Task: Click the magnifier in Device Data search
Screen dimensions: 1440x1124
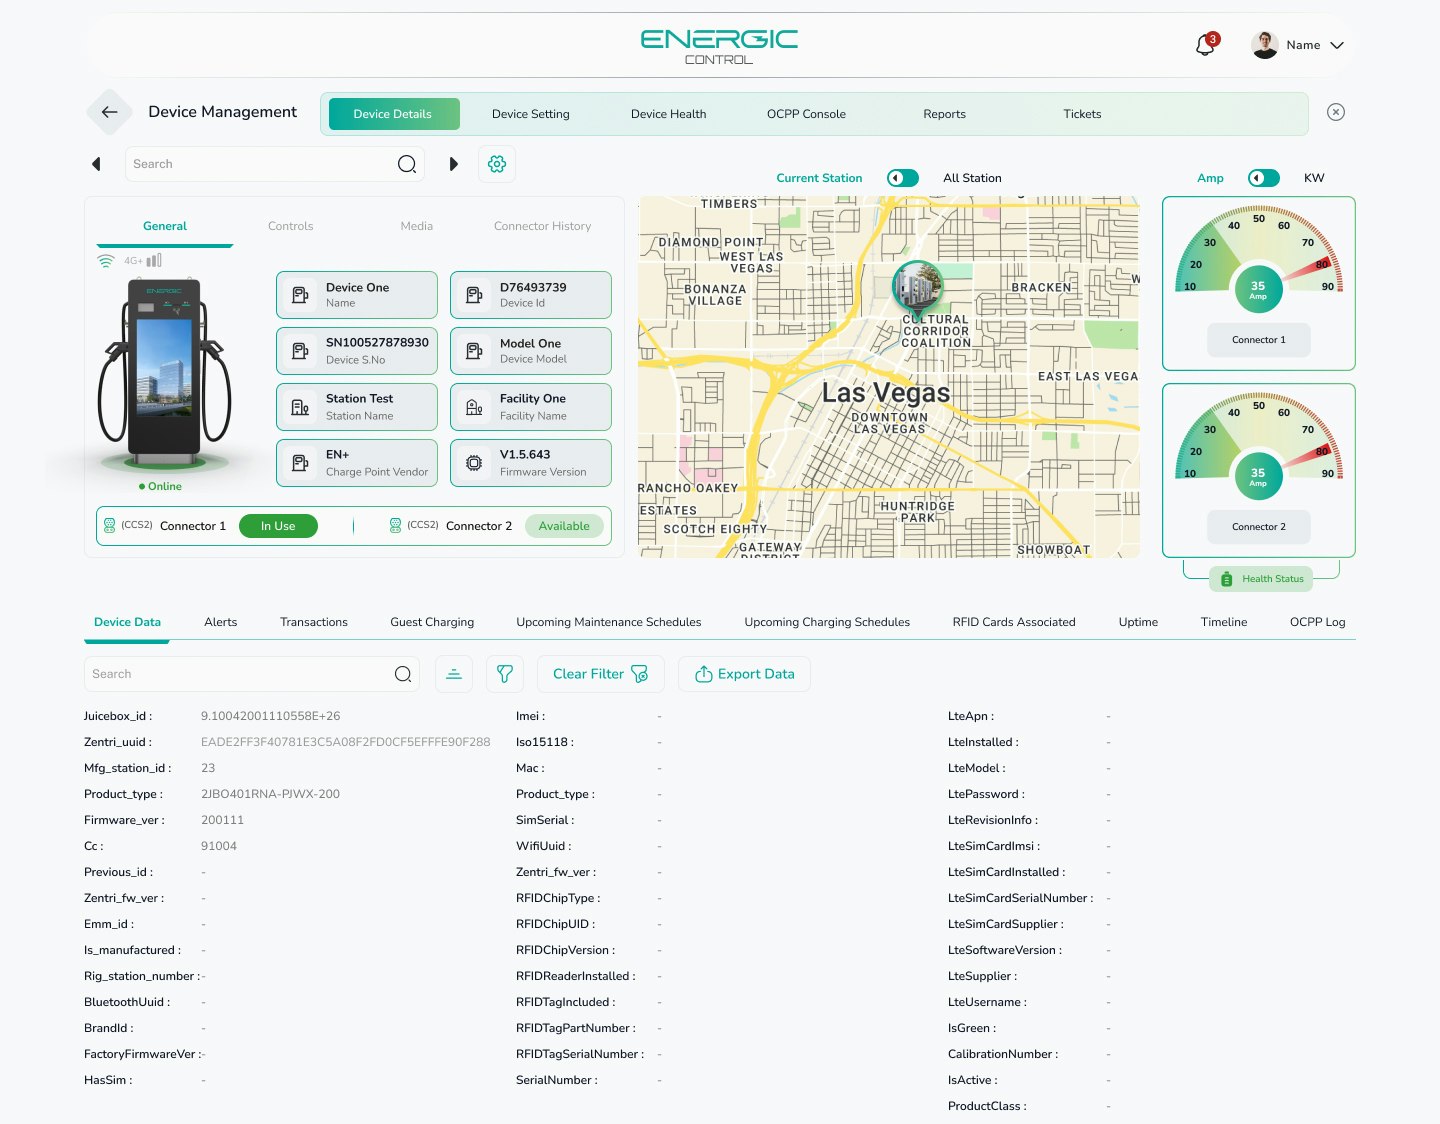Action: (403, 674)
